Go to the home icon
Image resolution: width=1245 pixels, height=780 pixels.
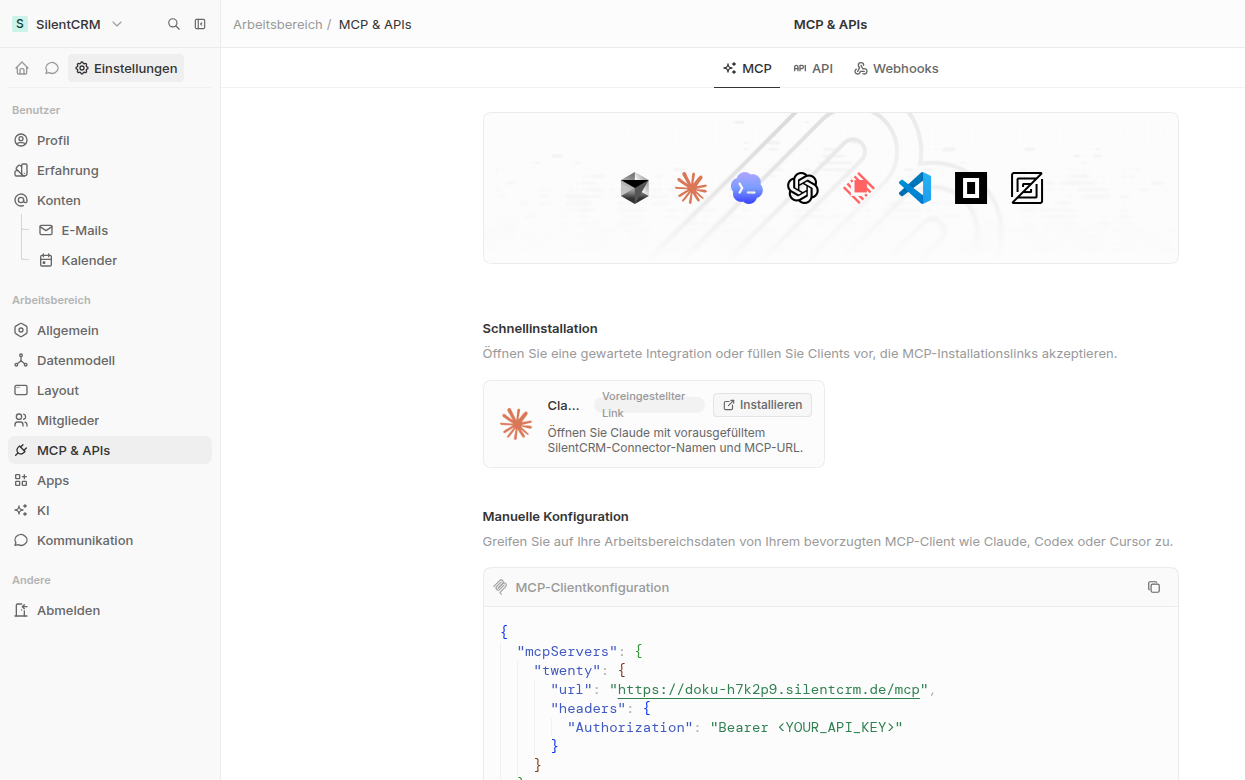[22, 68]
